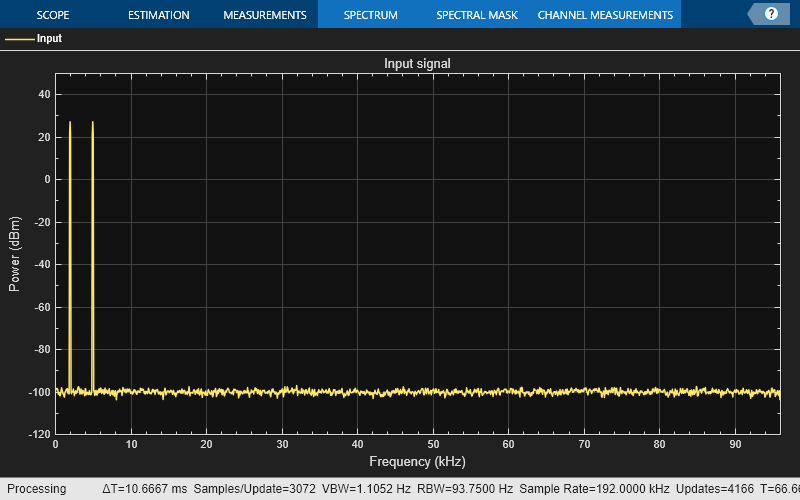The image size is (800, 500).
Task: Click the Updates=4166 status entry
Action: tap(715, 488)
